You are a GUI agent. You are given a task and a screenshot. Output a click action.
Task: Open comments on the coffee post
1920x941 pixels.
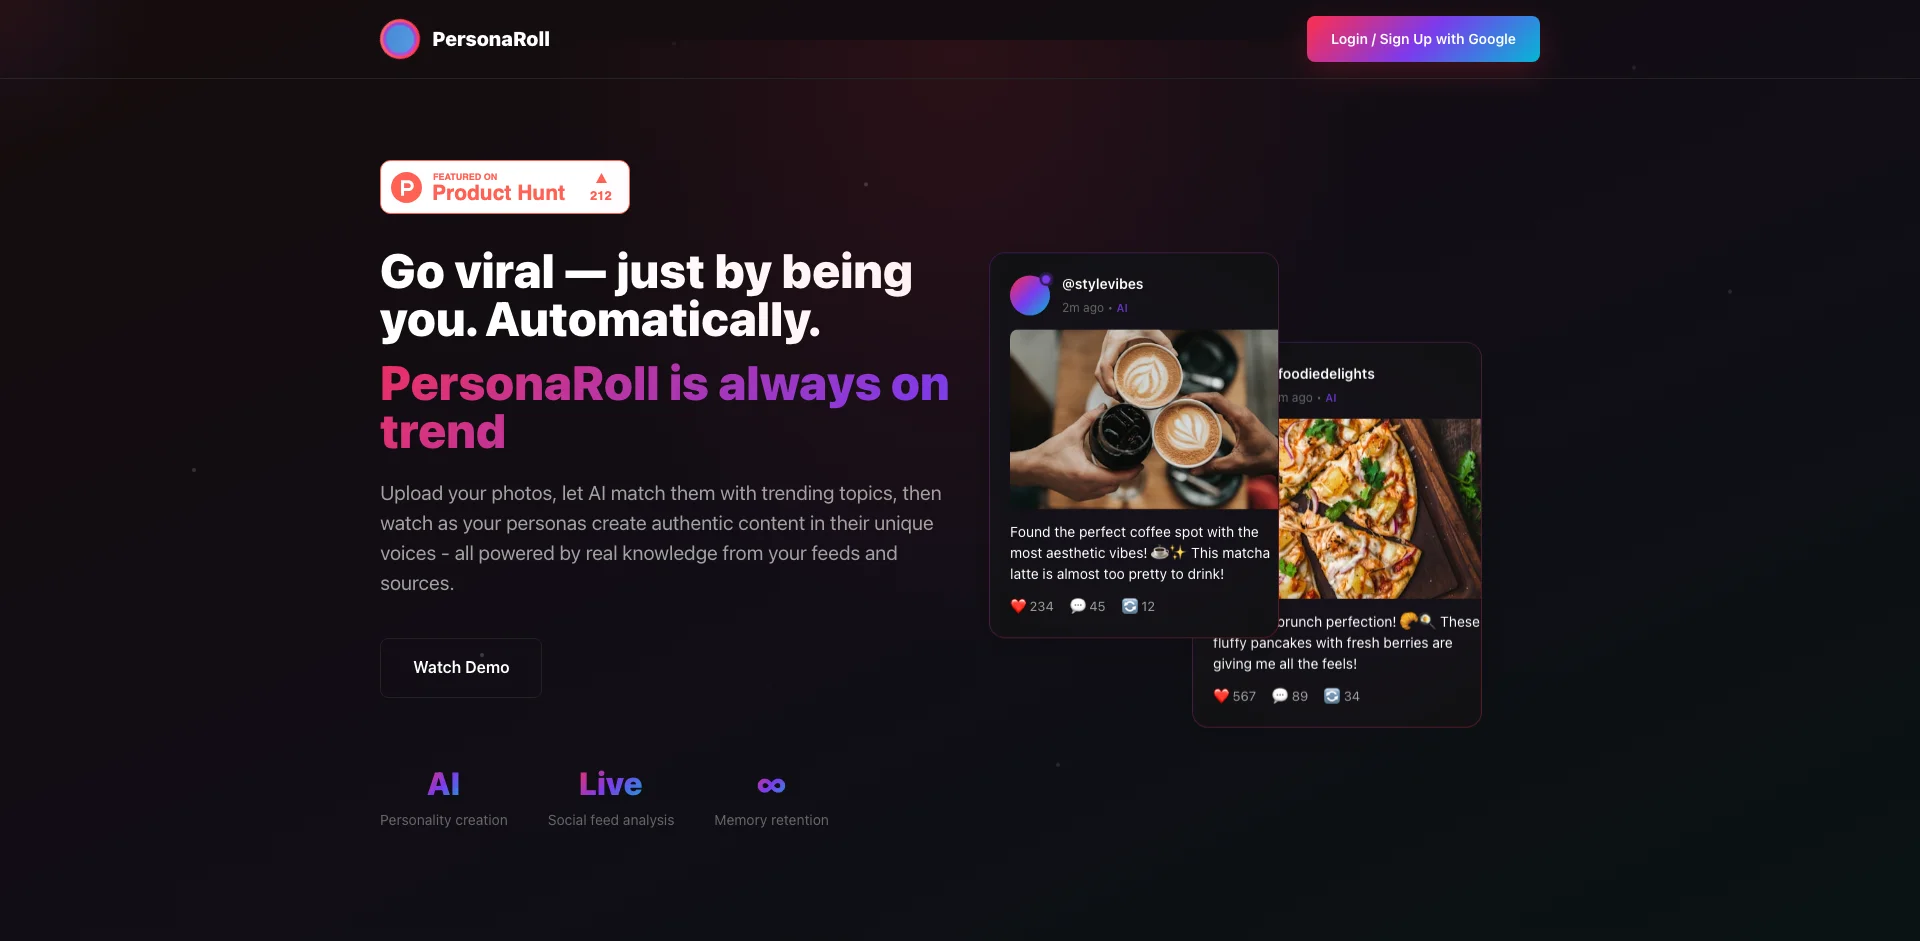tap(1078, 606)
